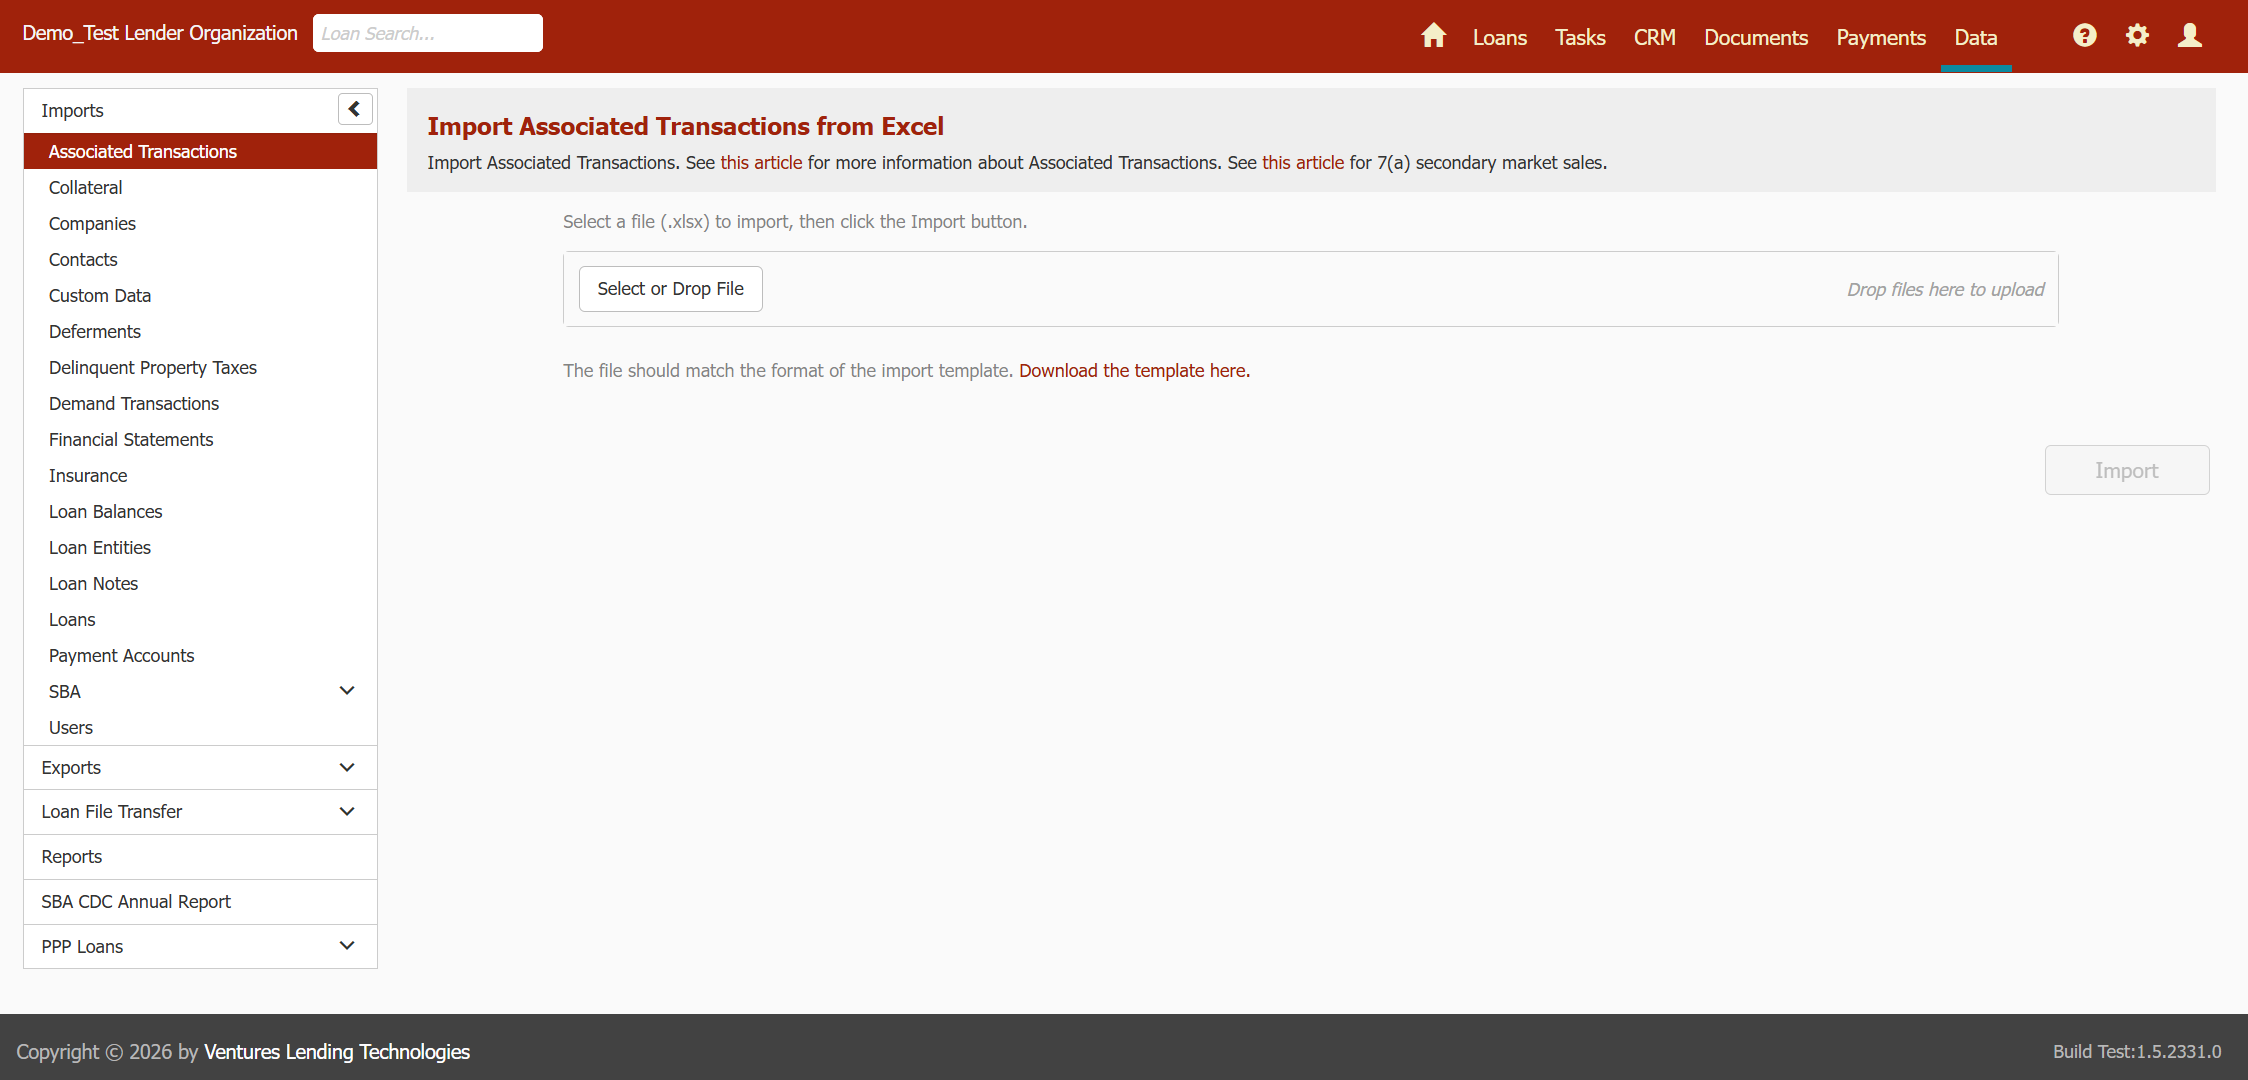The height and width of the screenshot is (1080, 2248).
Task: Expand the PPP Loans section
Action: click(347, 946)
